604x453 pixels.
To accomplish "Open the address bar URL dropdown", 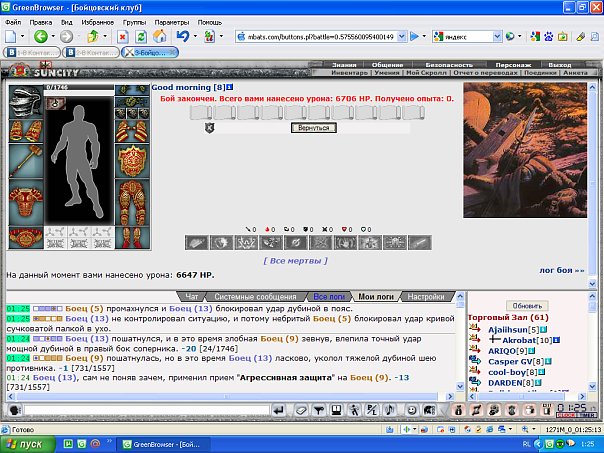I will [x=401, y=37].
